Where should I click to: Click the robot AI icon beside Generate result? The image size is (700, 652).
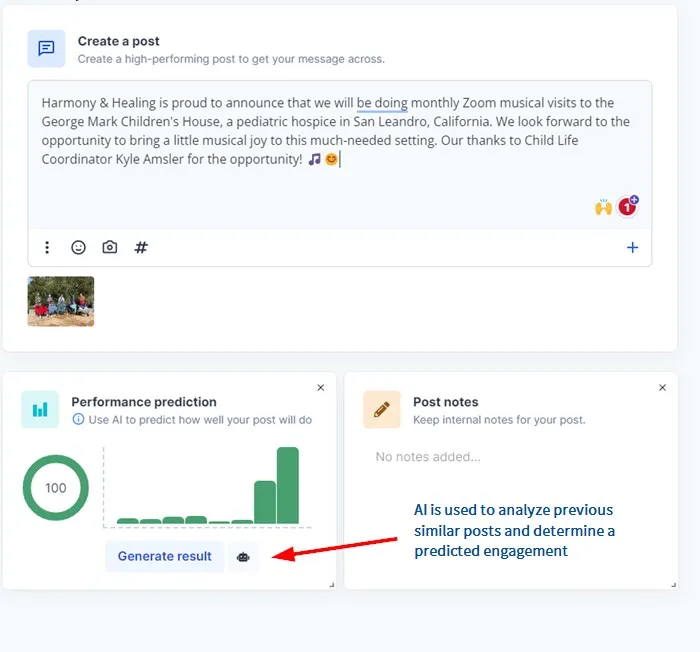(x=243, y=556)
